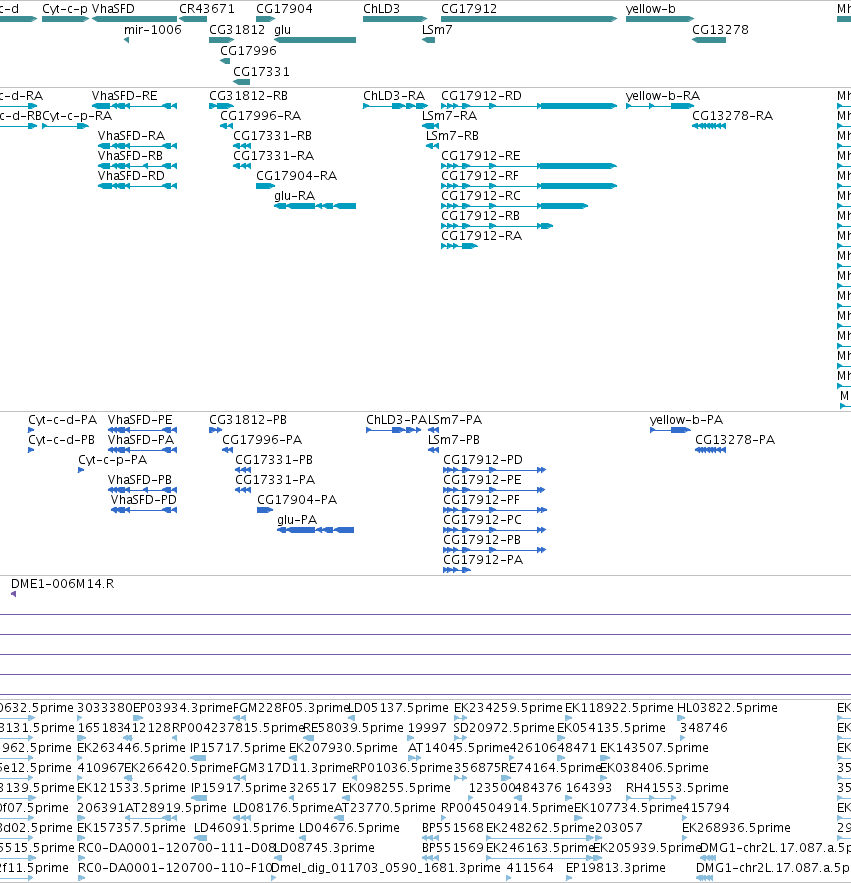Select the CG17331-RB transcript label

tap(273, 136)
